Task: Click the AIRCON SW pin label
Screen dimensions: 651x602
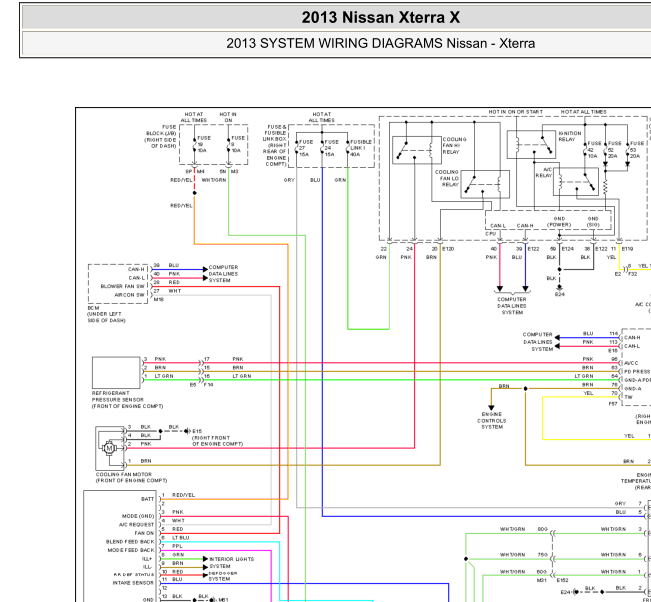Action: [x=130, y=295]
